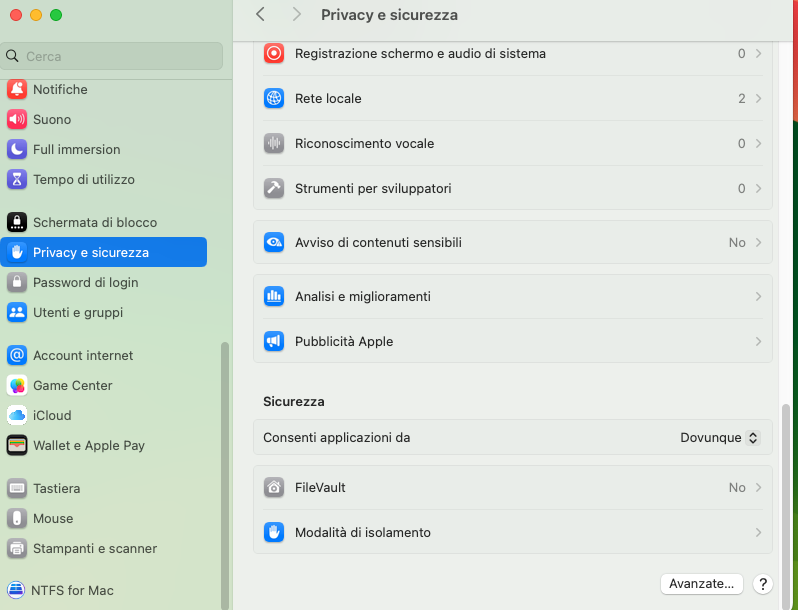Click the Suono speaker icon
The height and width of the screenshot is (610, 798).
17,119
